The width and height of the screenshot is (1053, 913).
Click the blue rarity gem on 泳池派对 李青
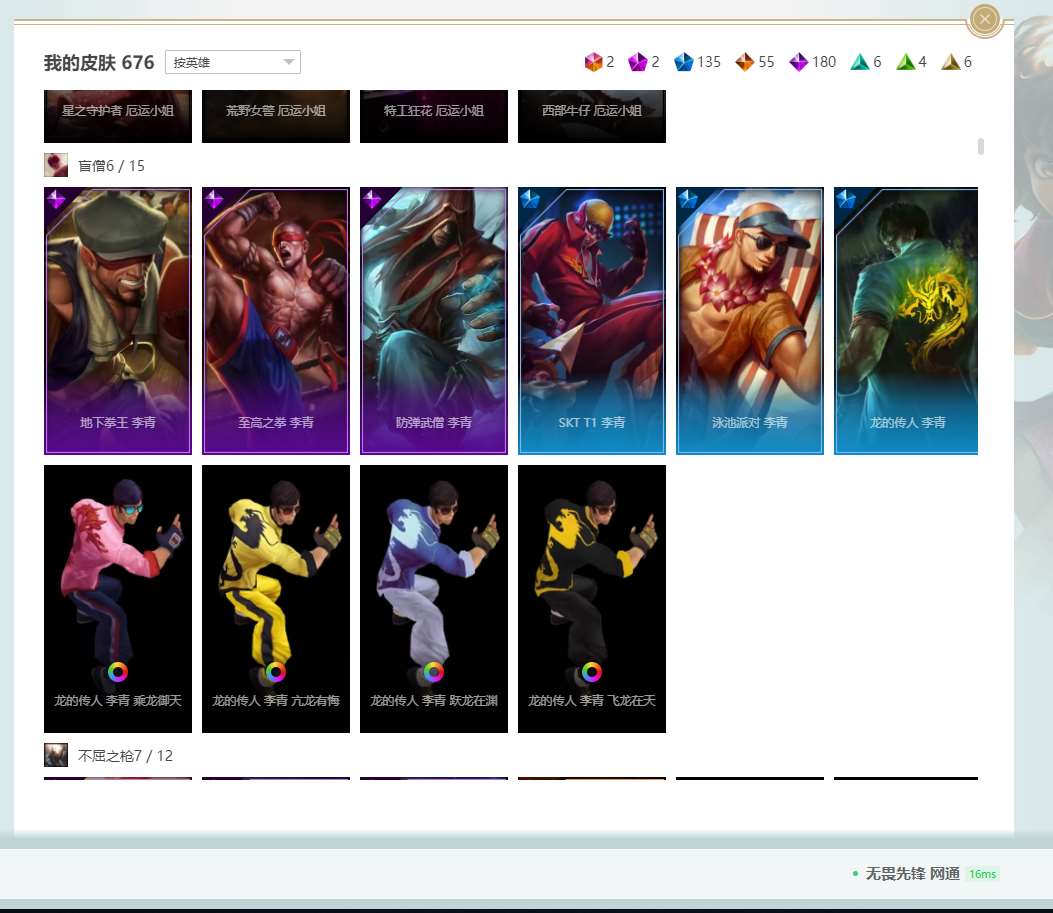click(x=688, y=199)
